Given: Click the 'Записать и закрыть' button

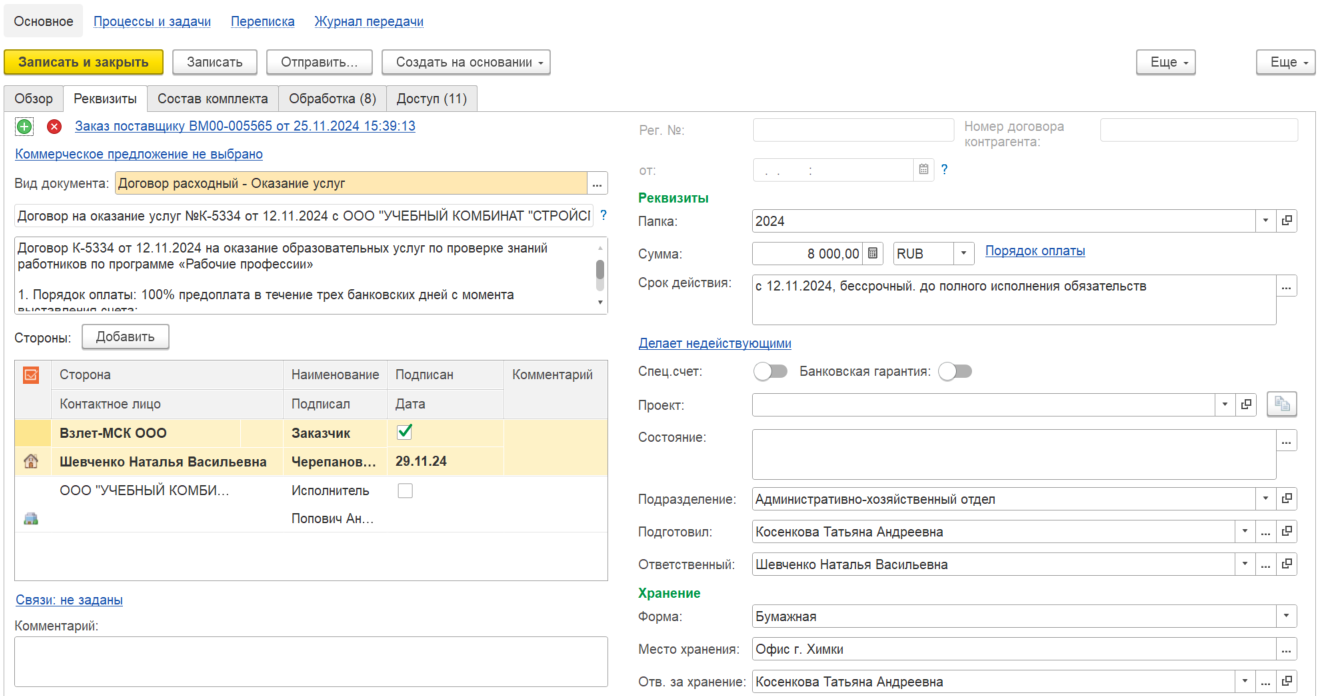Looking at the screenshot, I should pos(84,62).
